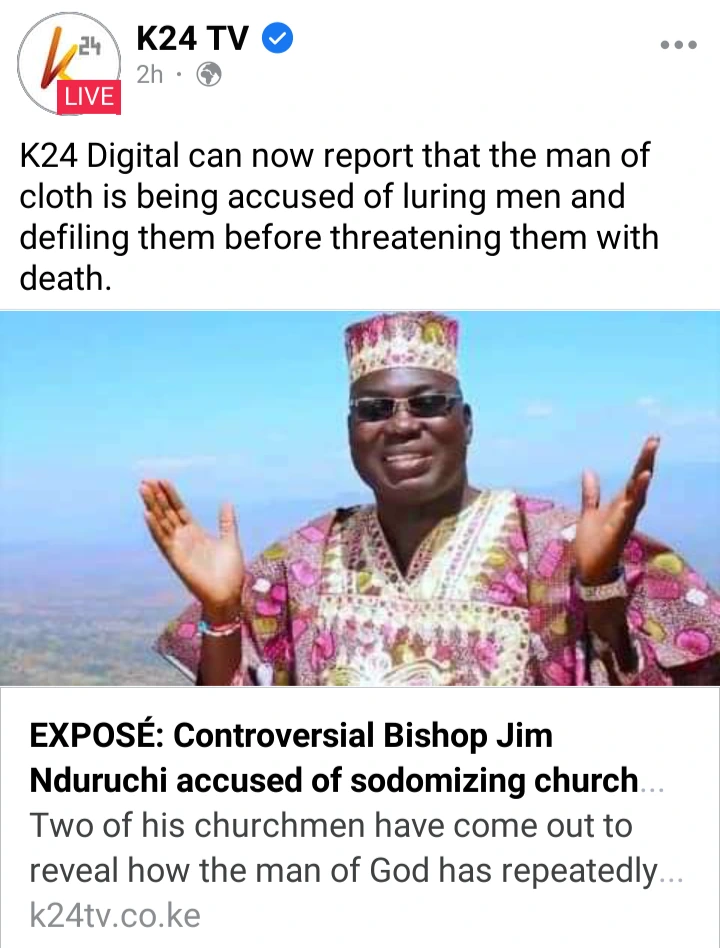Open the article preview photo
Image resolution: width=720 pixels, height=948 pixels.
pos(360,498)
